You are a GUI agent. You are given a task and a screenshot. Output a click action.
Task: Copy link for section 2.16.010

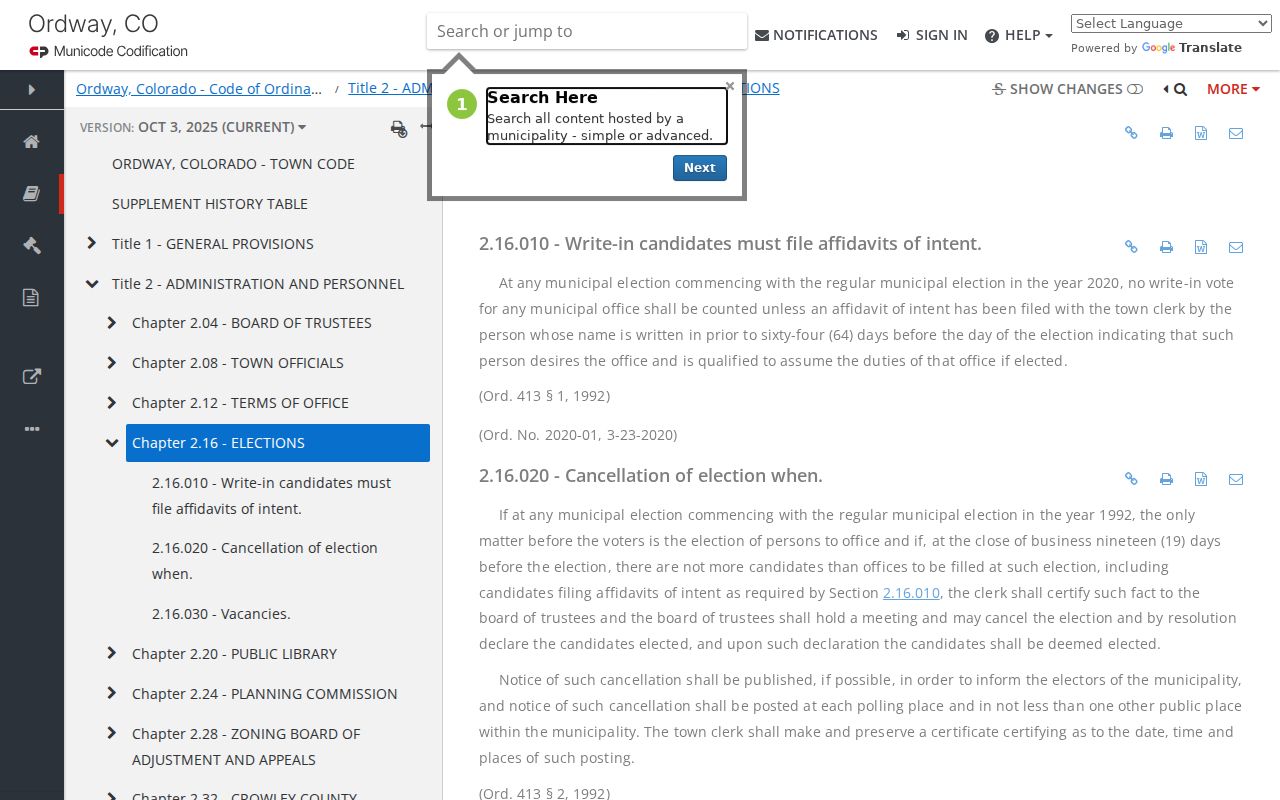[1131, 247]
